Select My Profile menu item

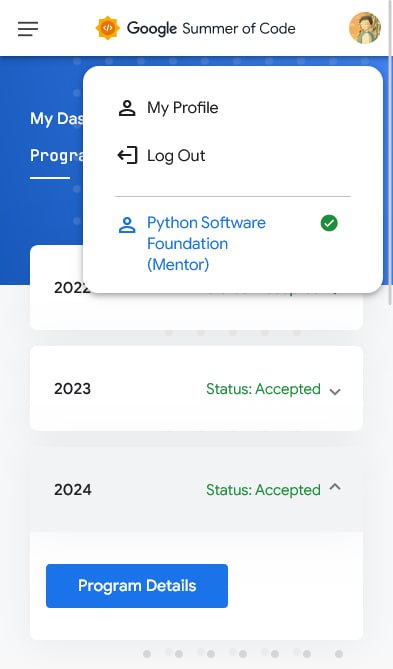(x=233, y=108)
